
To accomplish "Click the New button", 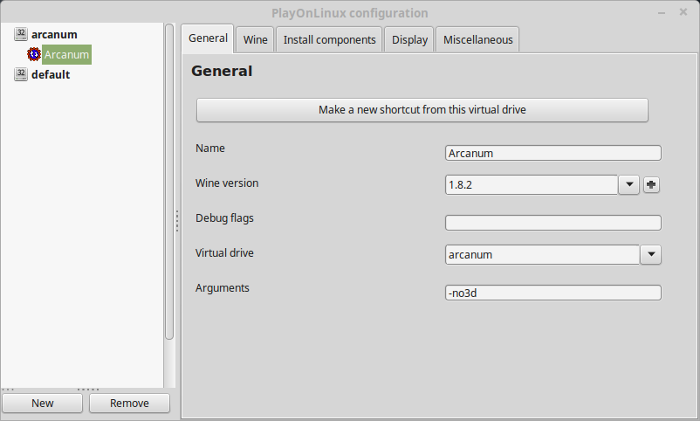I will click(x=42, y=403).
